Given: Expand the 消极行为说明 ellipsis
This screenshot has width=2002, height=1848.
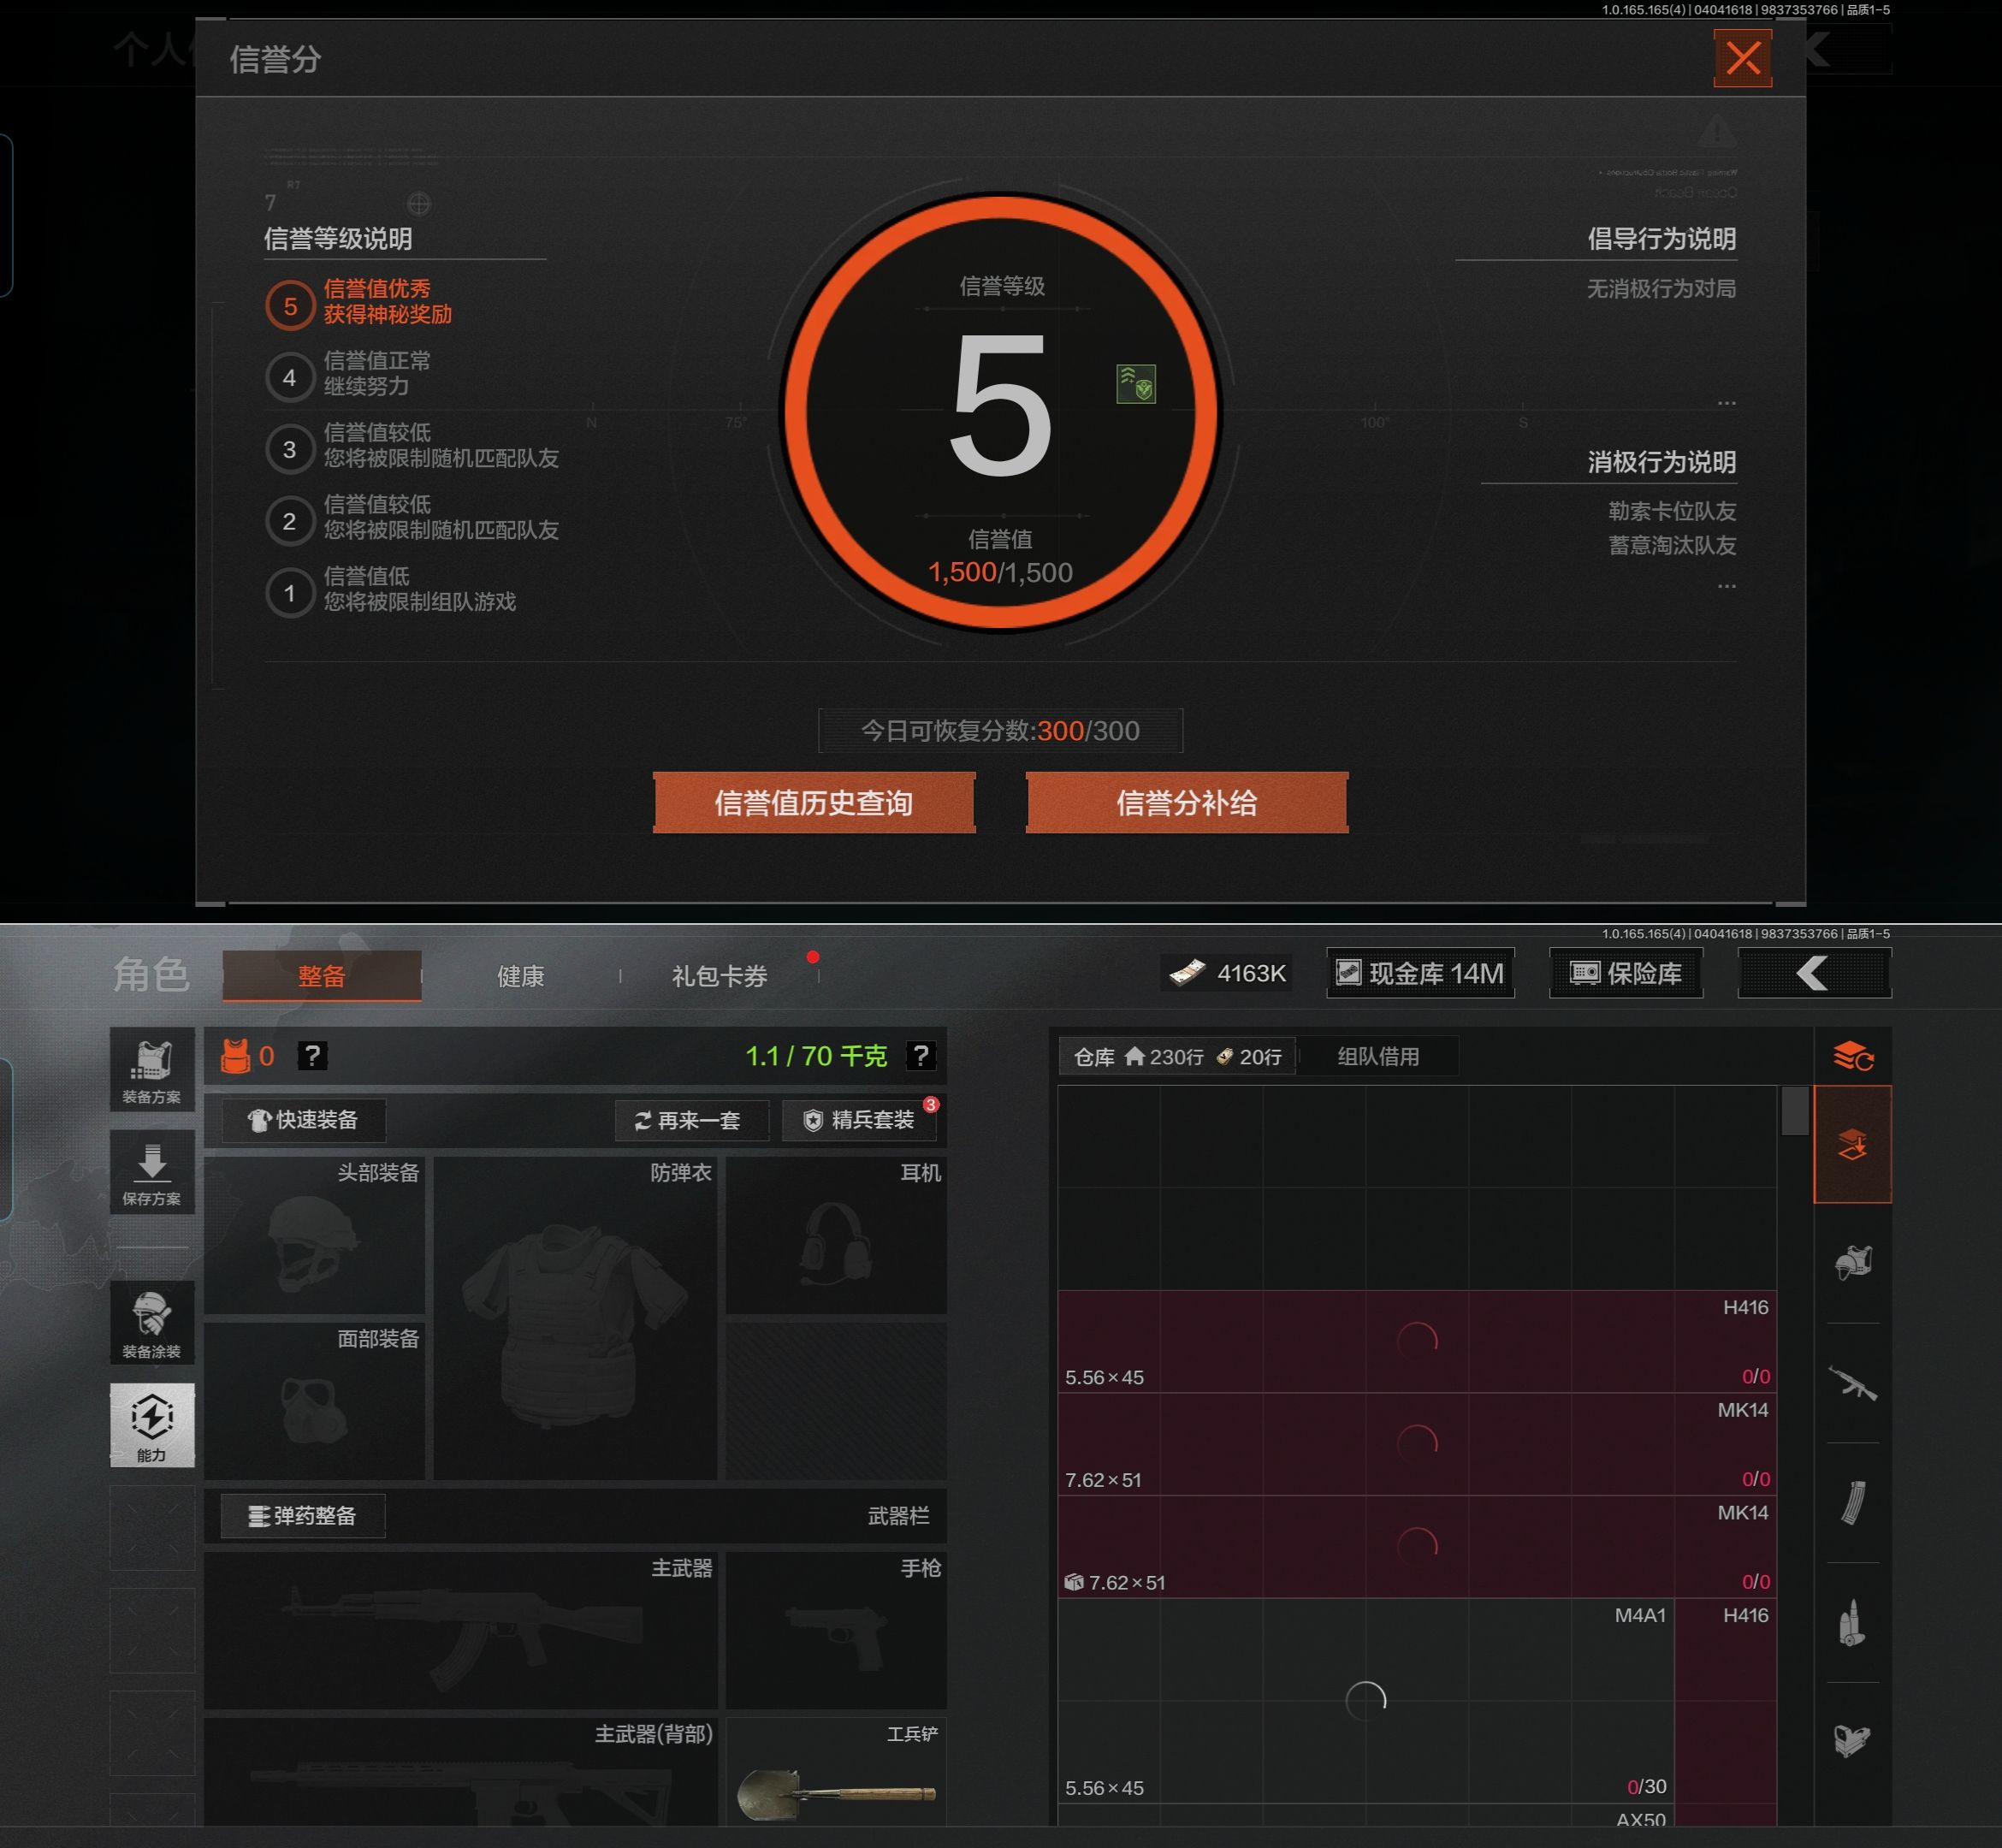Looking at the screenshot, I should pos(1726,587).
